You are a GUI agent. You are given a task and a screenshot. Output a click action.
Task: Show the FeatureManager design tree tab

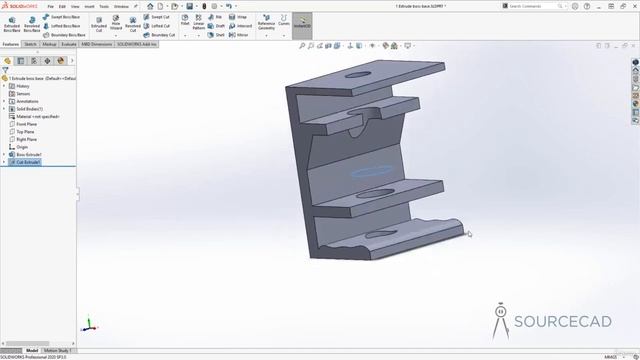click(7, 61)
